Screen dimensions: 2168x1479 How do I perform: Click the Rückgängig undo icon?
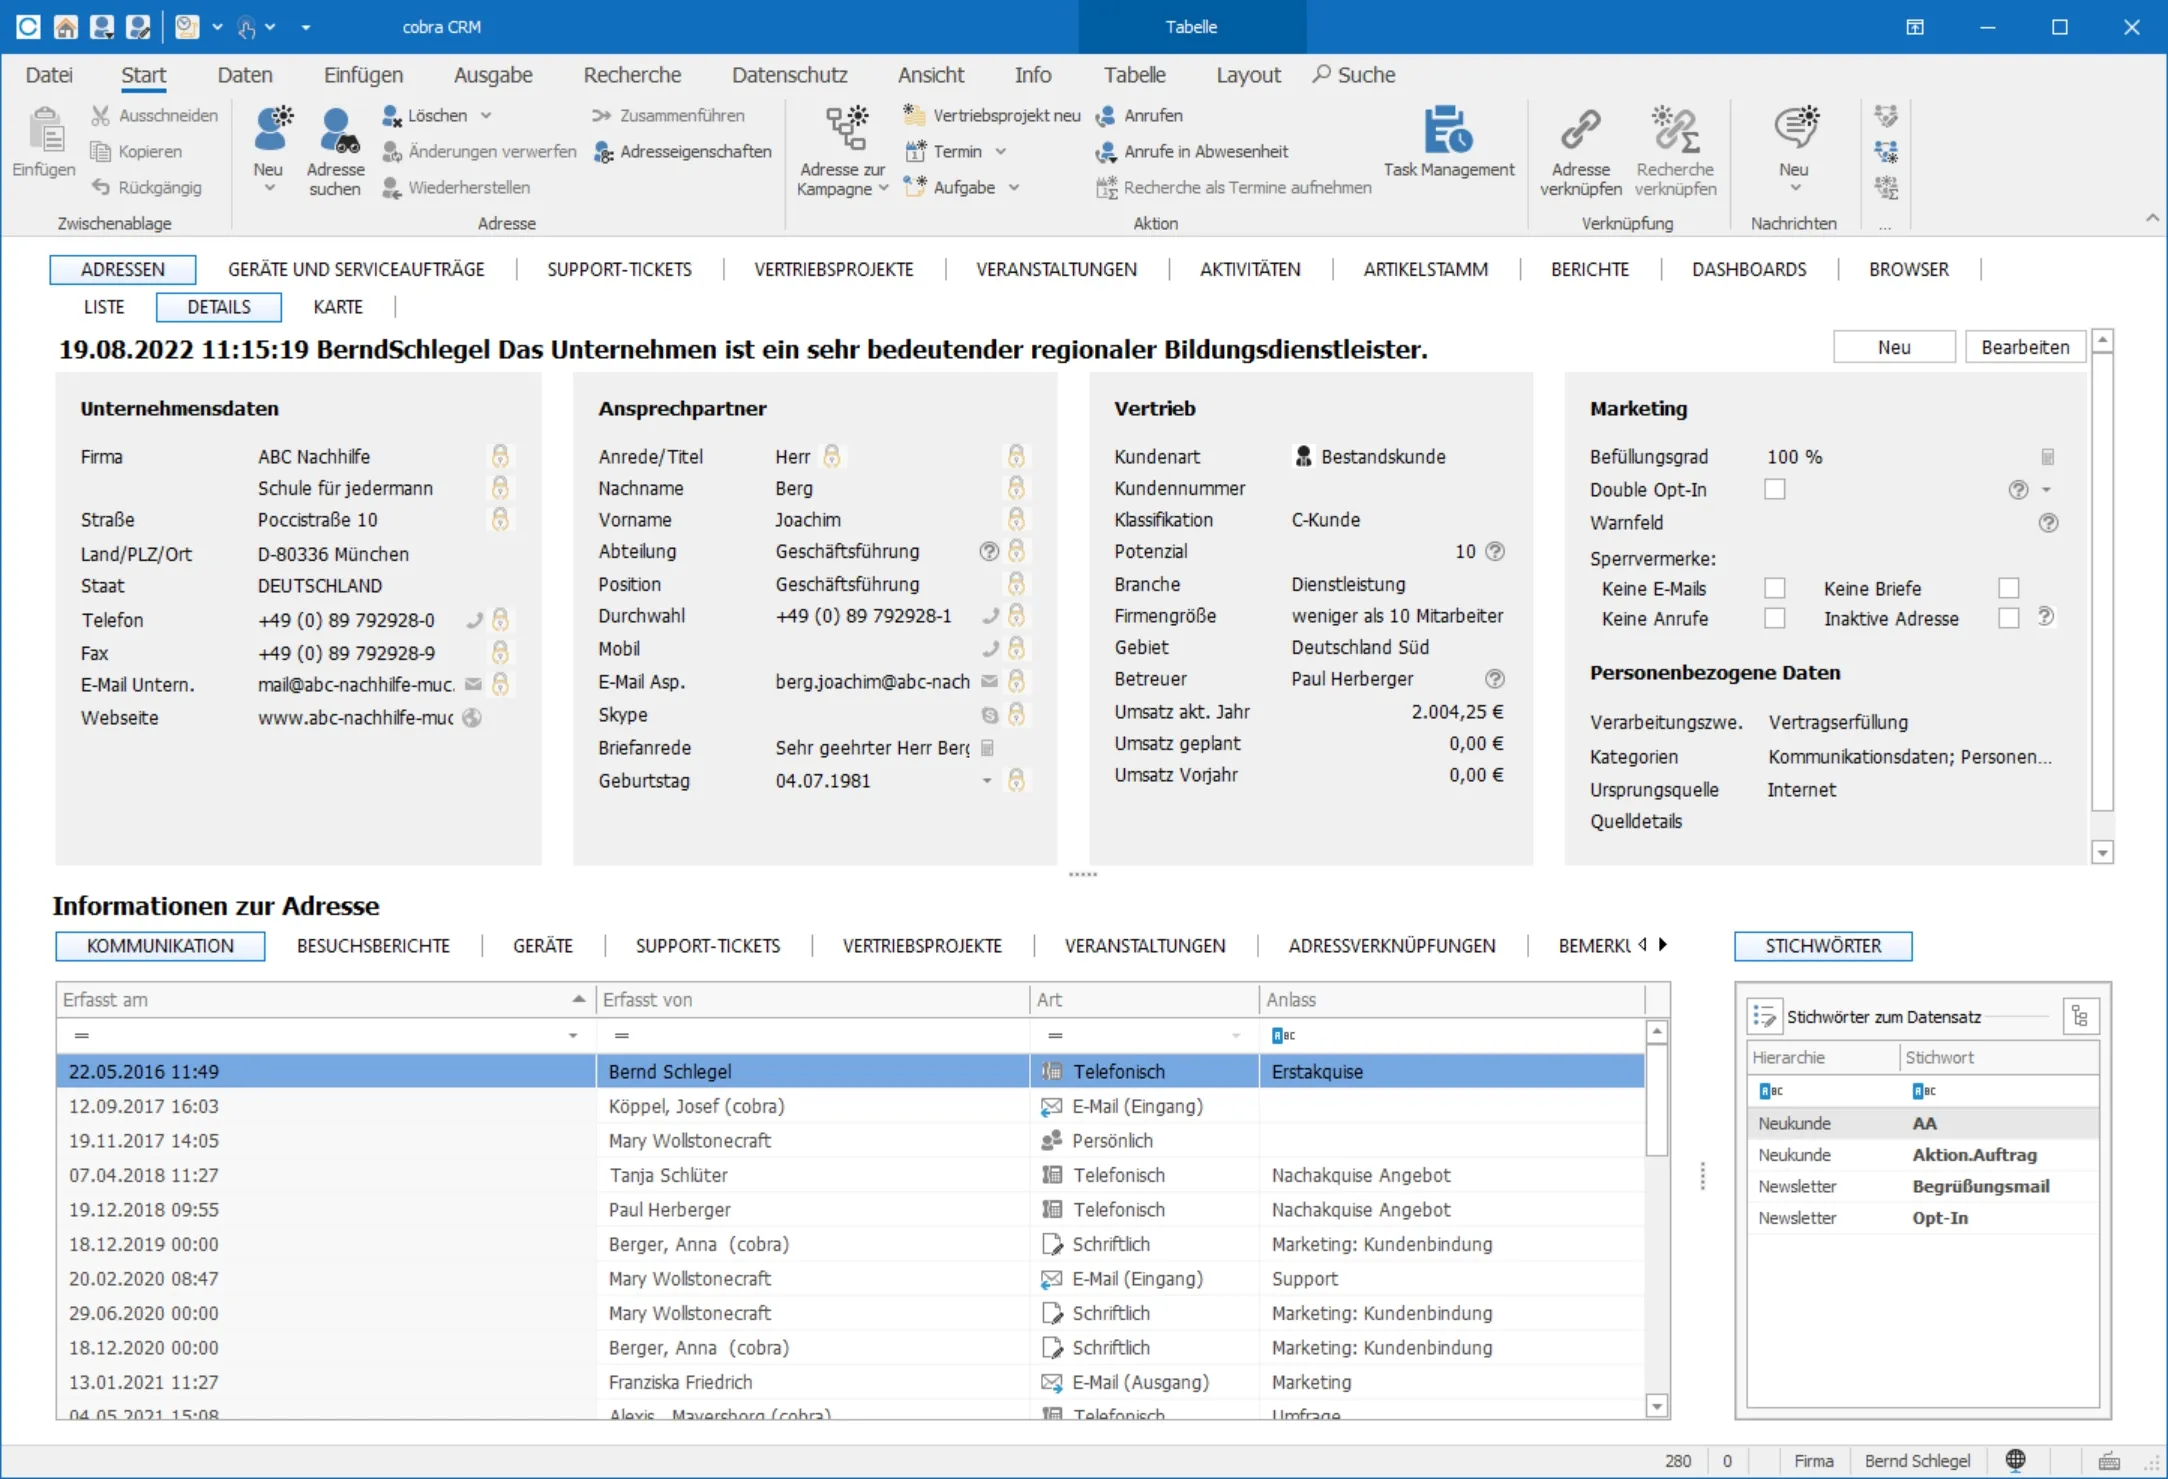pos(100,187)
